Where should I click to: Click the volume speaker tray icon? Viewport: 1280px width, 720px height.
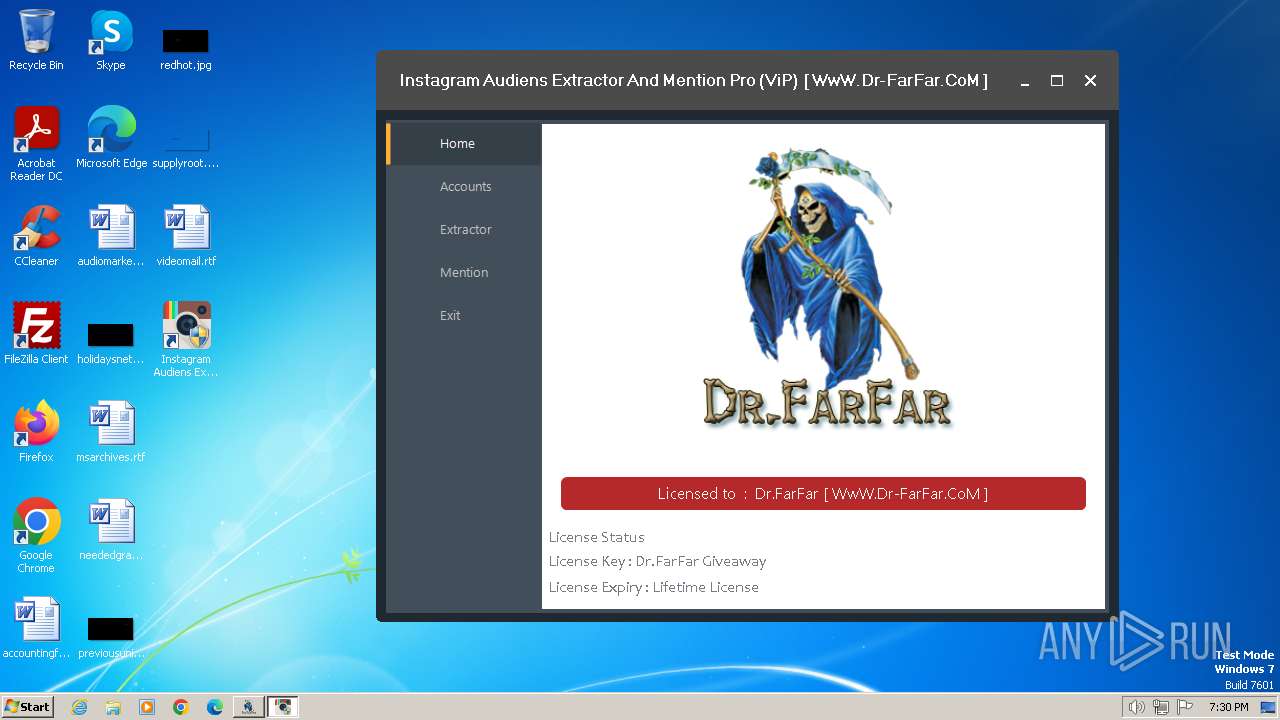pos(1136,707)
